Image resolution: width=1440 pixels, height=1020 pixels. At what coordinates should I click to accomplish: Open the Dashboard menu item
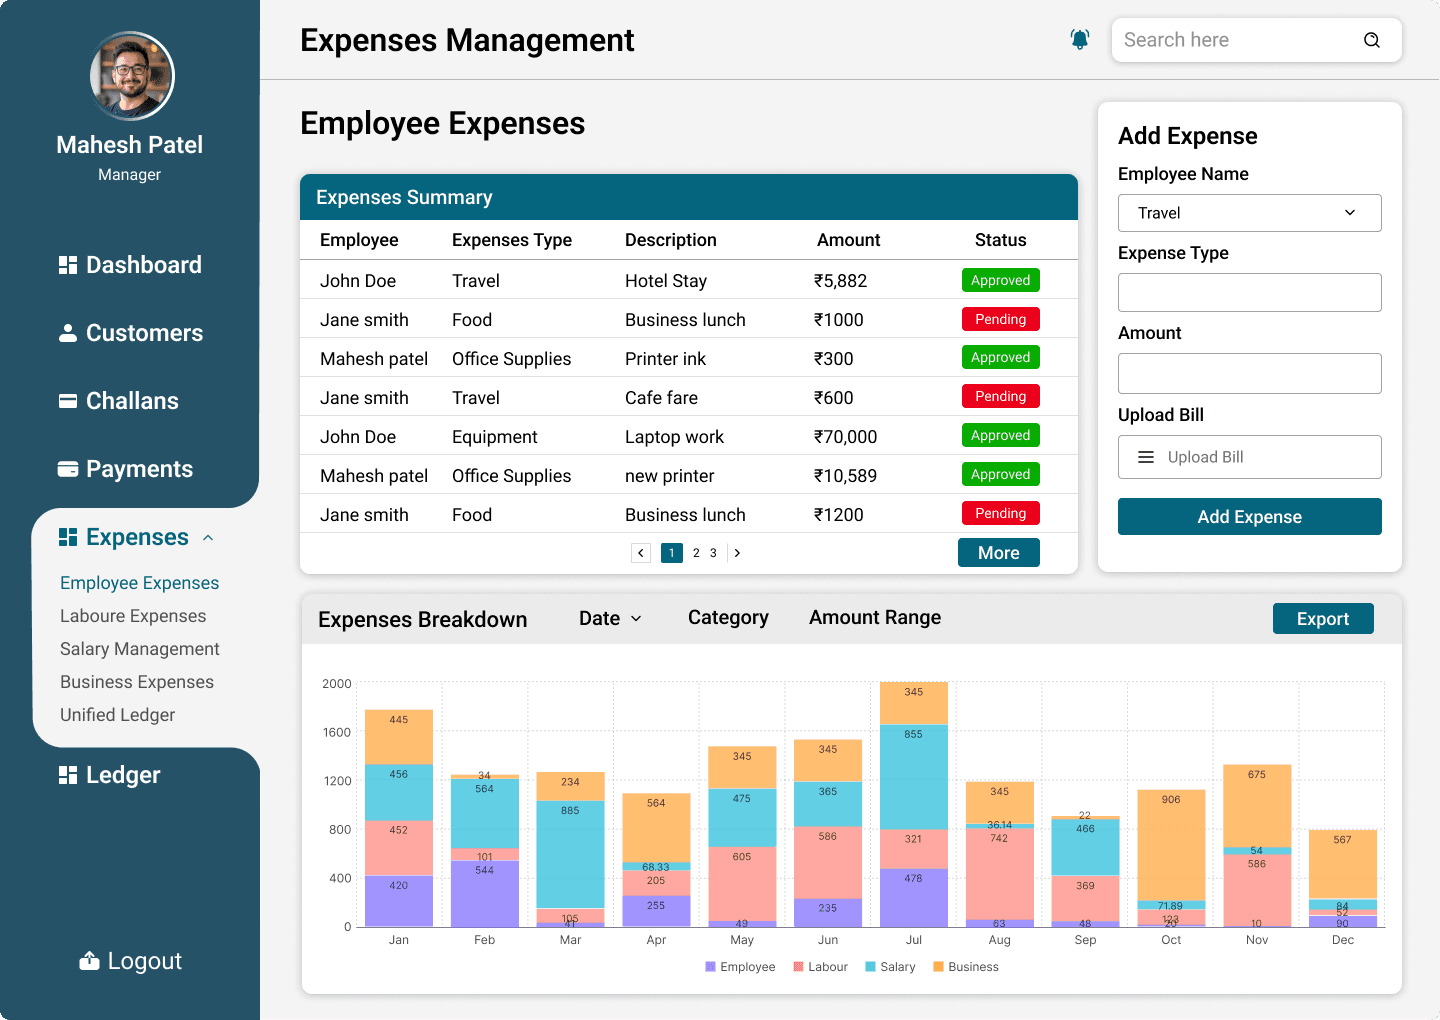[x=130, y=265]
